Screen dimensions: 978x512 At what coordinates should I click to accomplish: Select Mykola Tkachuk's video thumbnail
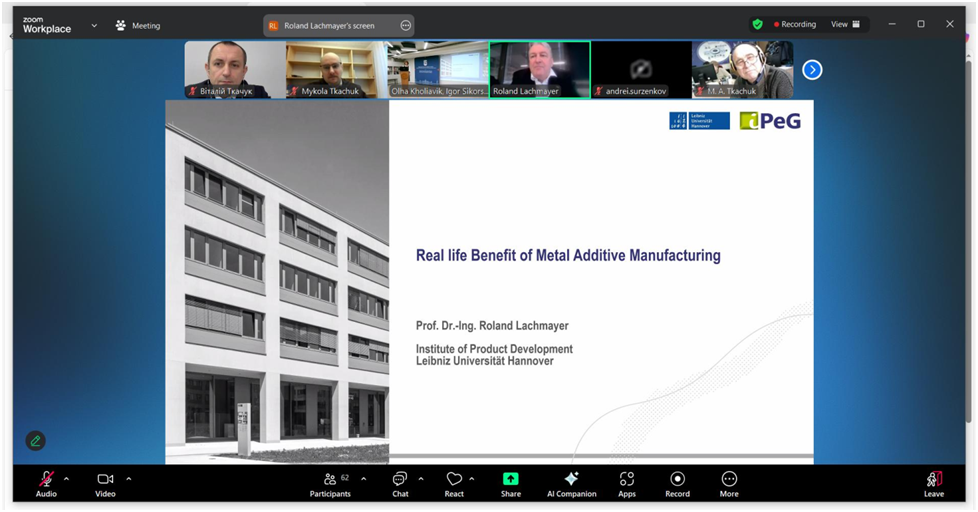335,69
